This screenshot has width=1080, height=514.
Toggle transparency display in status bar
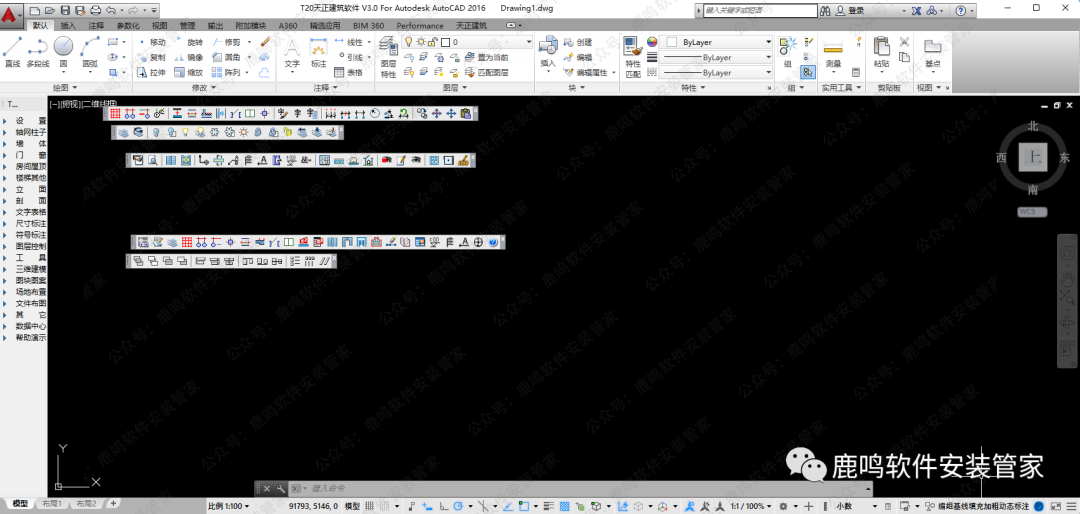[563, 506]
